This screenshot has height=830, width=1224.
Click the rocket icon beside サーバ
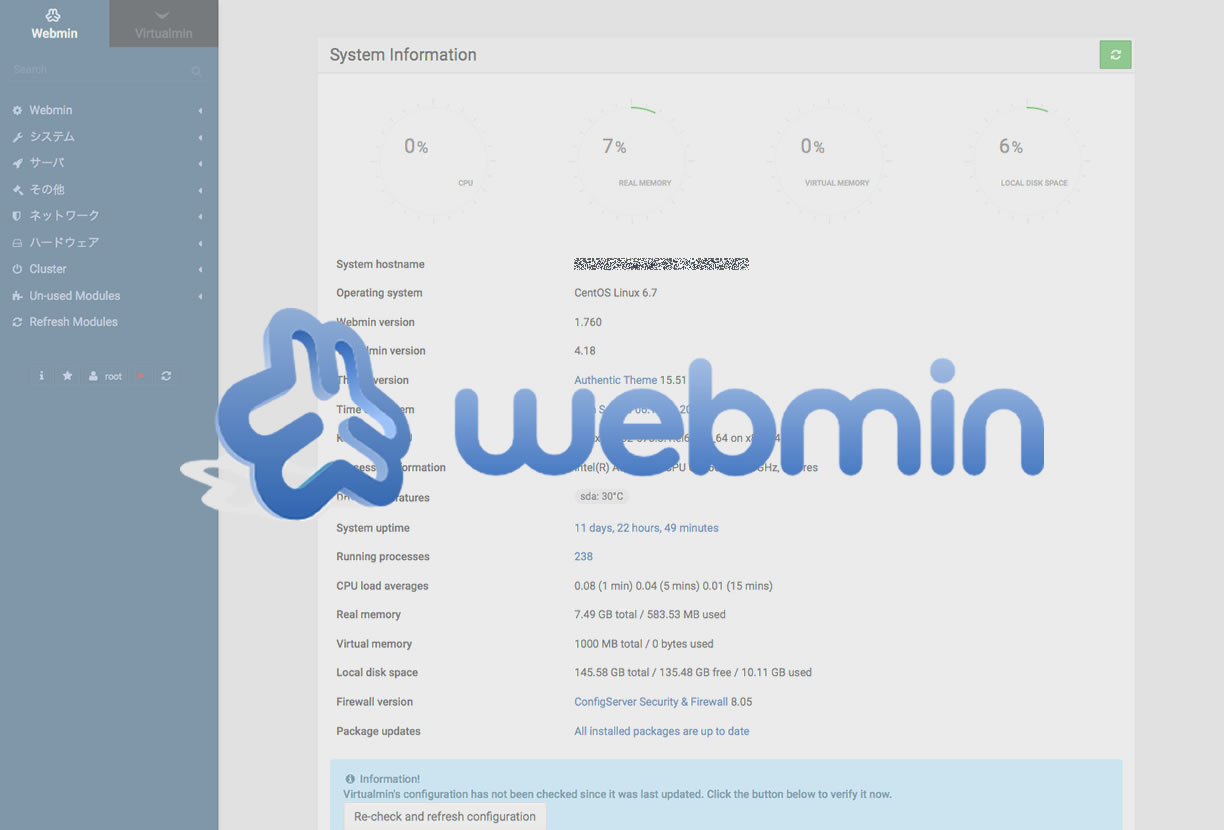tap(17, 163)
